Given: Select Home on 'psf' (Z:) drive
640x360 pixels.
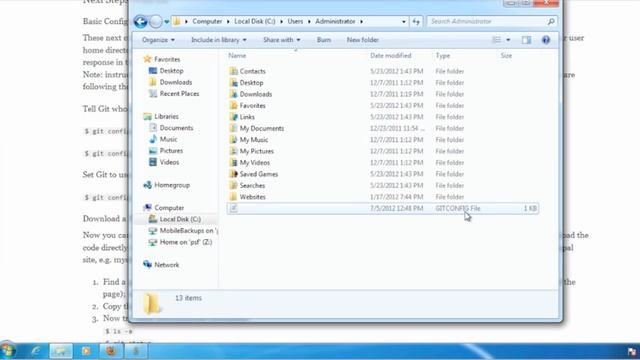Looking at the screenshot, I should 186,242.
